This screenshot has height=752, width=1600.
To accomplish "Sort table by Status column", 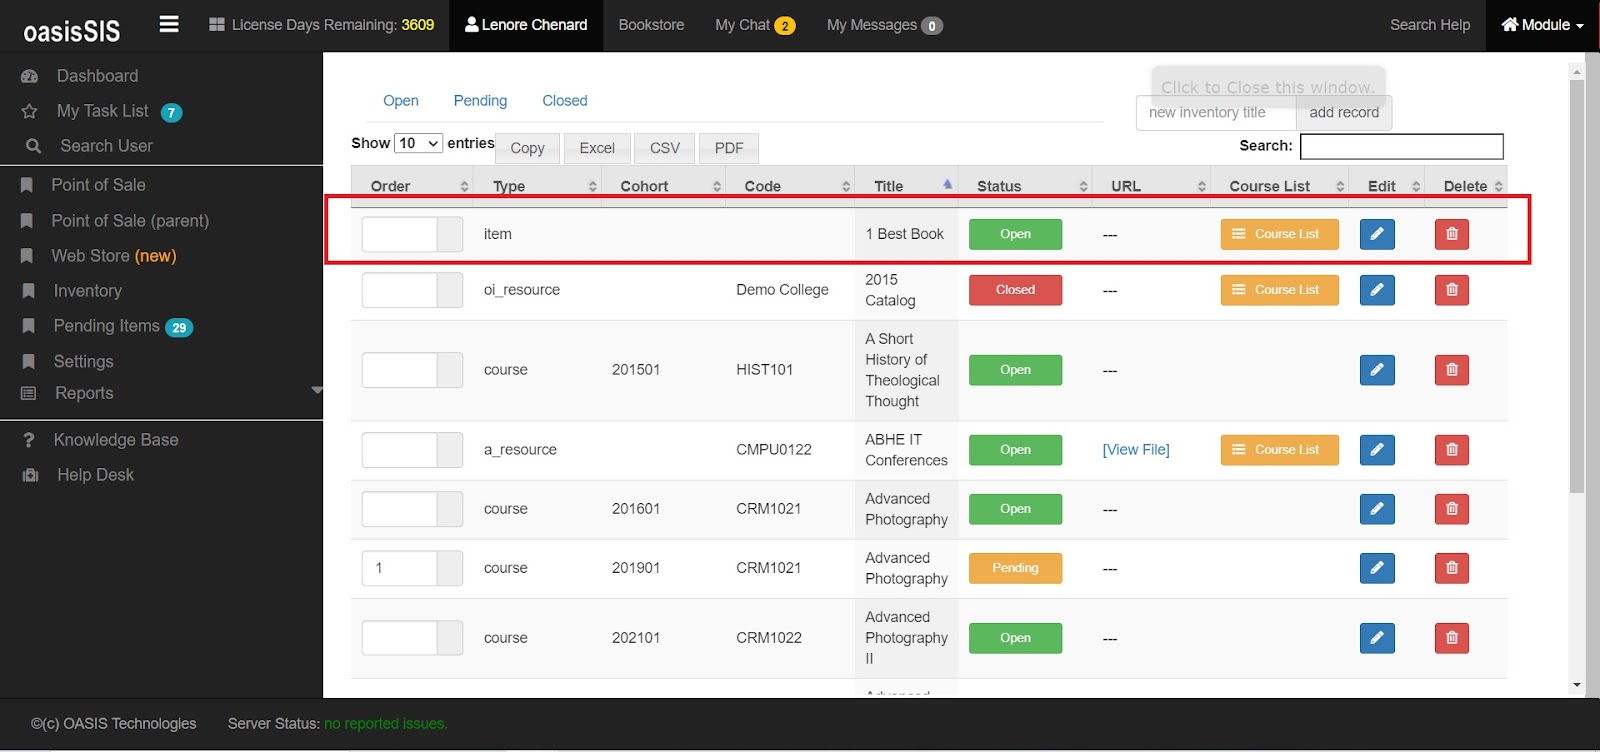I will pos(1025,186).
